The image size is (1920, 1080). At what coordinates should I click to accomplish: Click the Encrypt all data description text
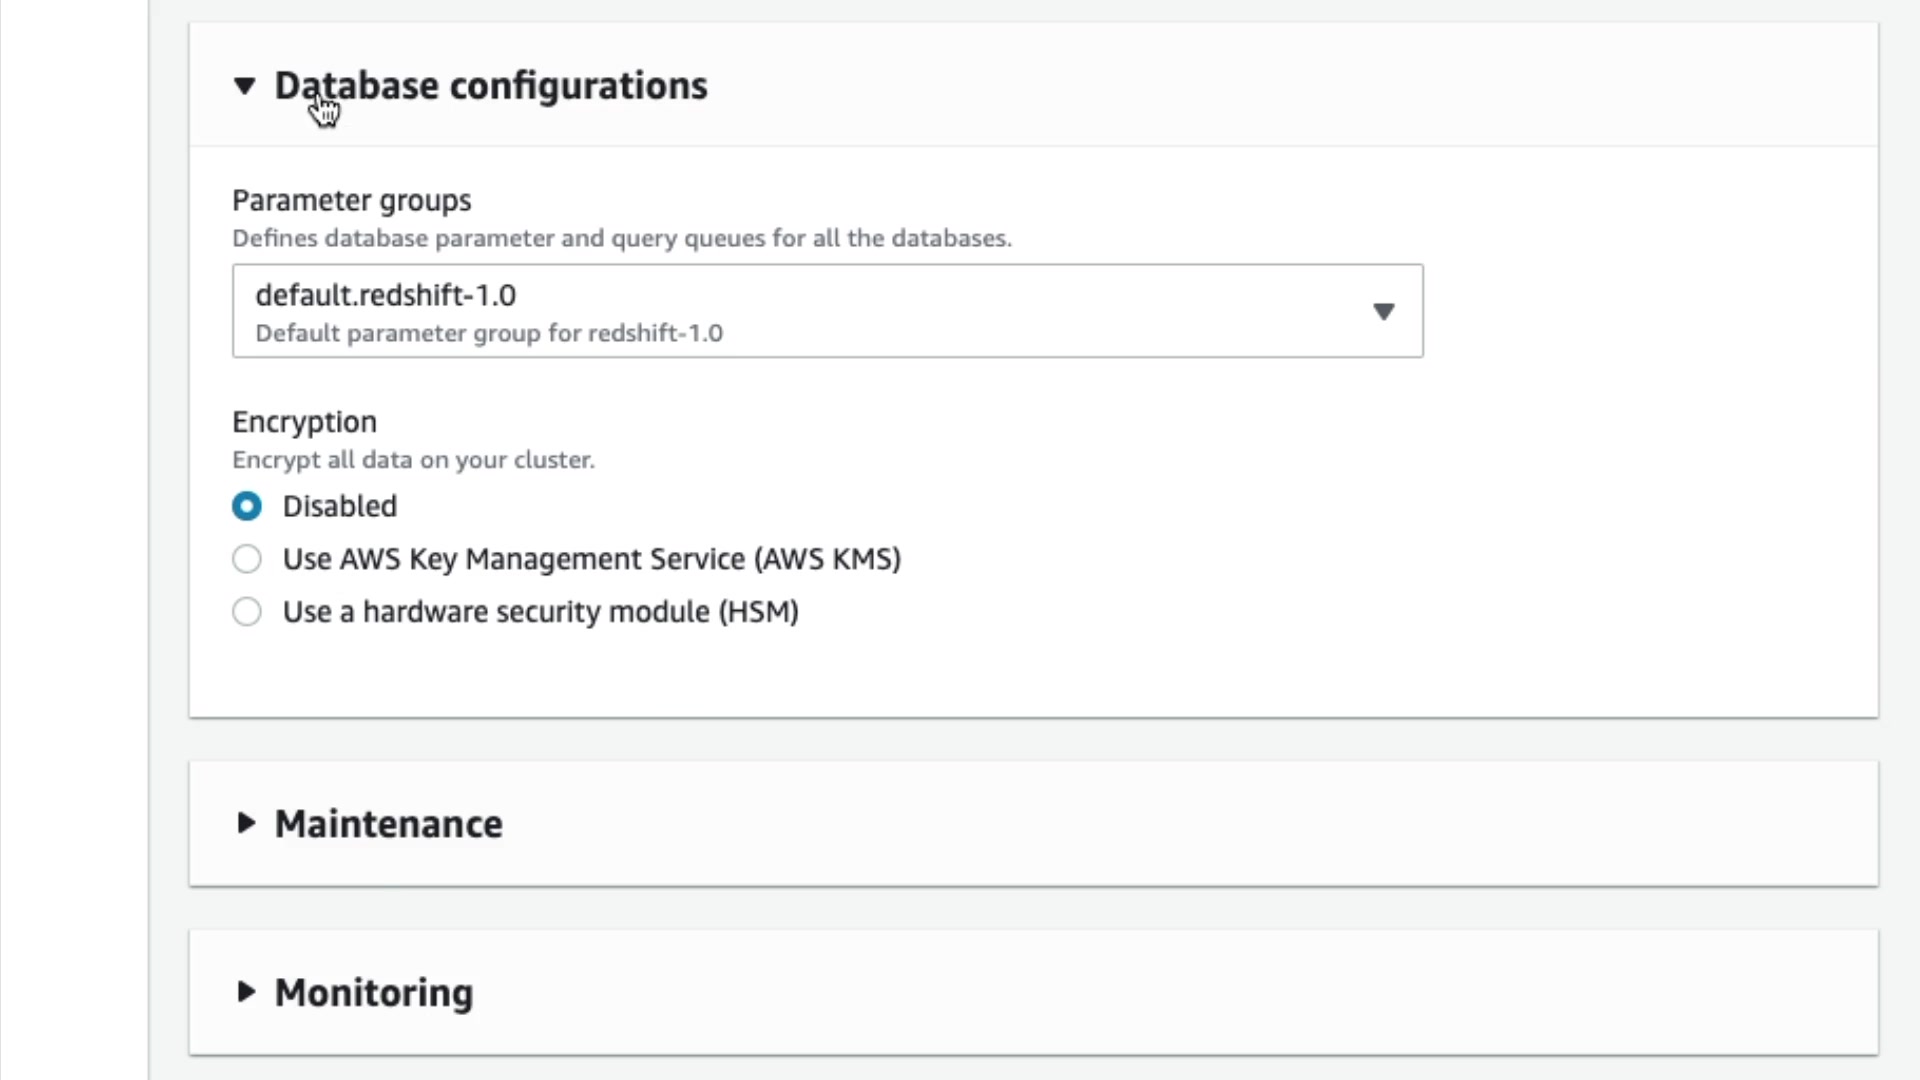(413, 460)
